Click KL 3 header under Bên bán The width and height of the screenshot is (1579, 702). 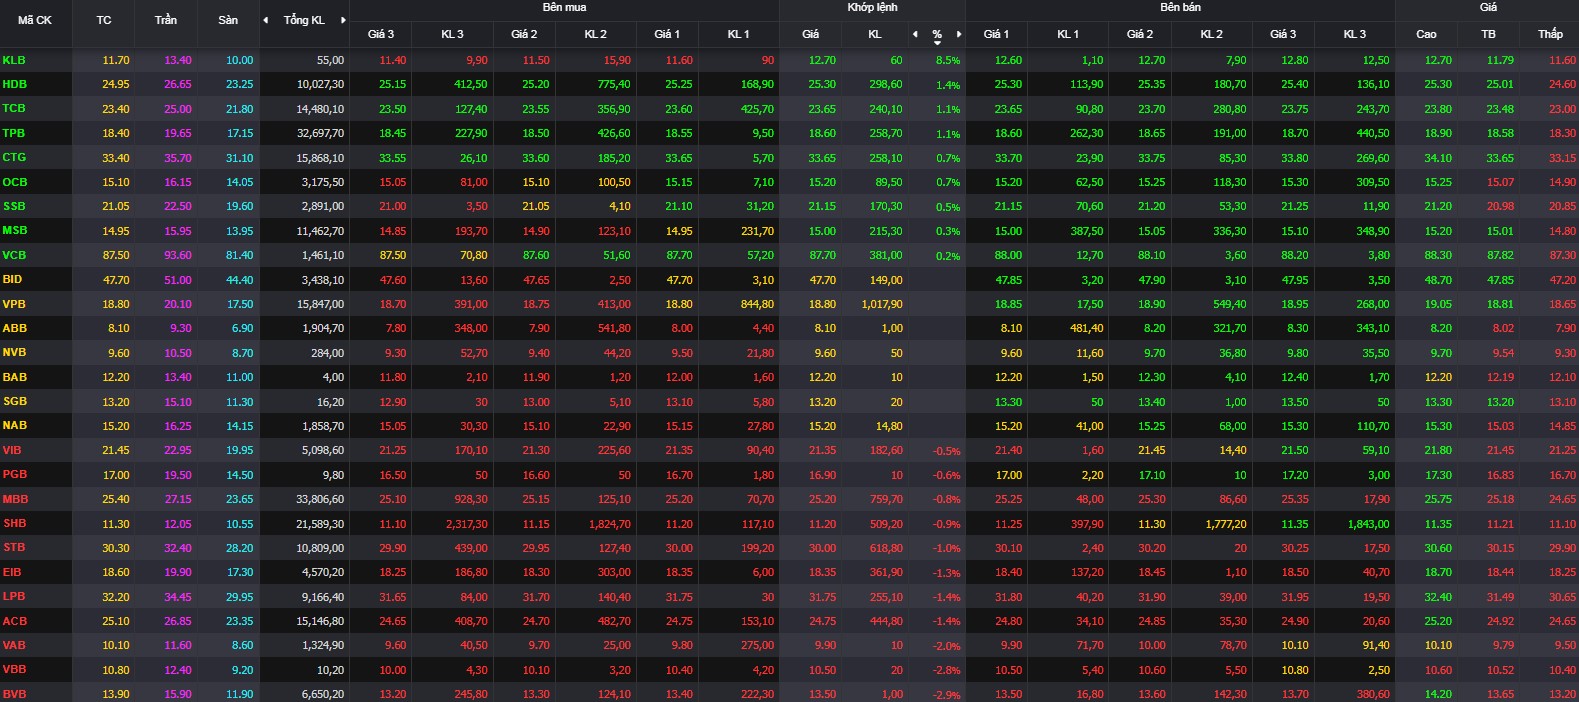tap(1354, 34)
